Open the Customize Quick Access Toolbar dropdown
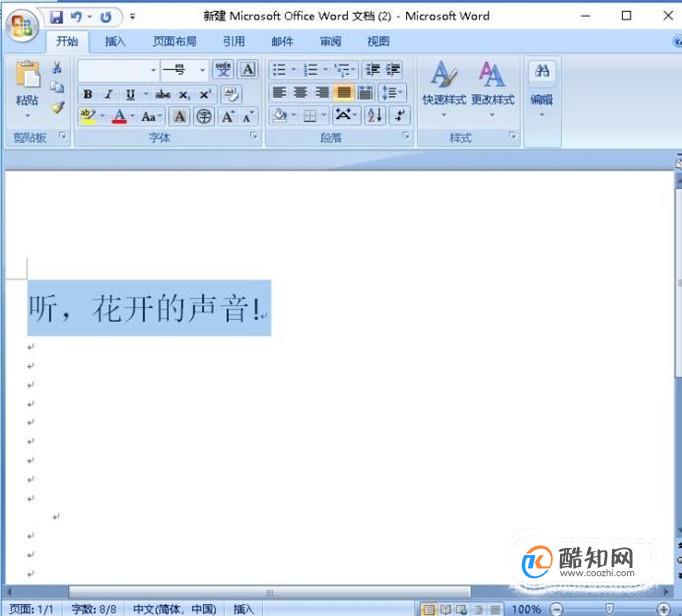This screenshot has height=616, width=682. click(132, 17)
